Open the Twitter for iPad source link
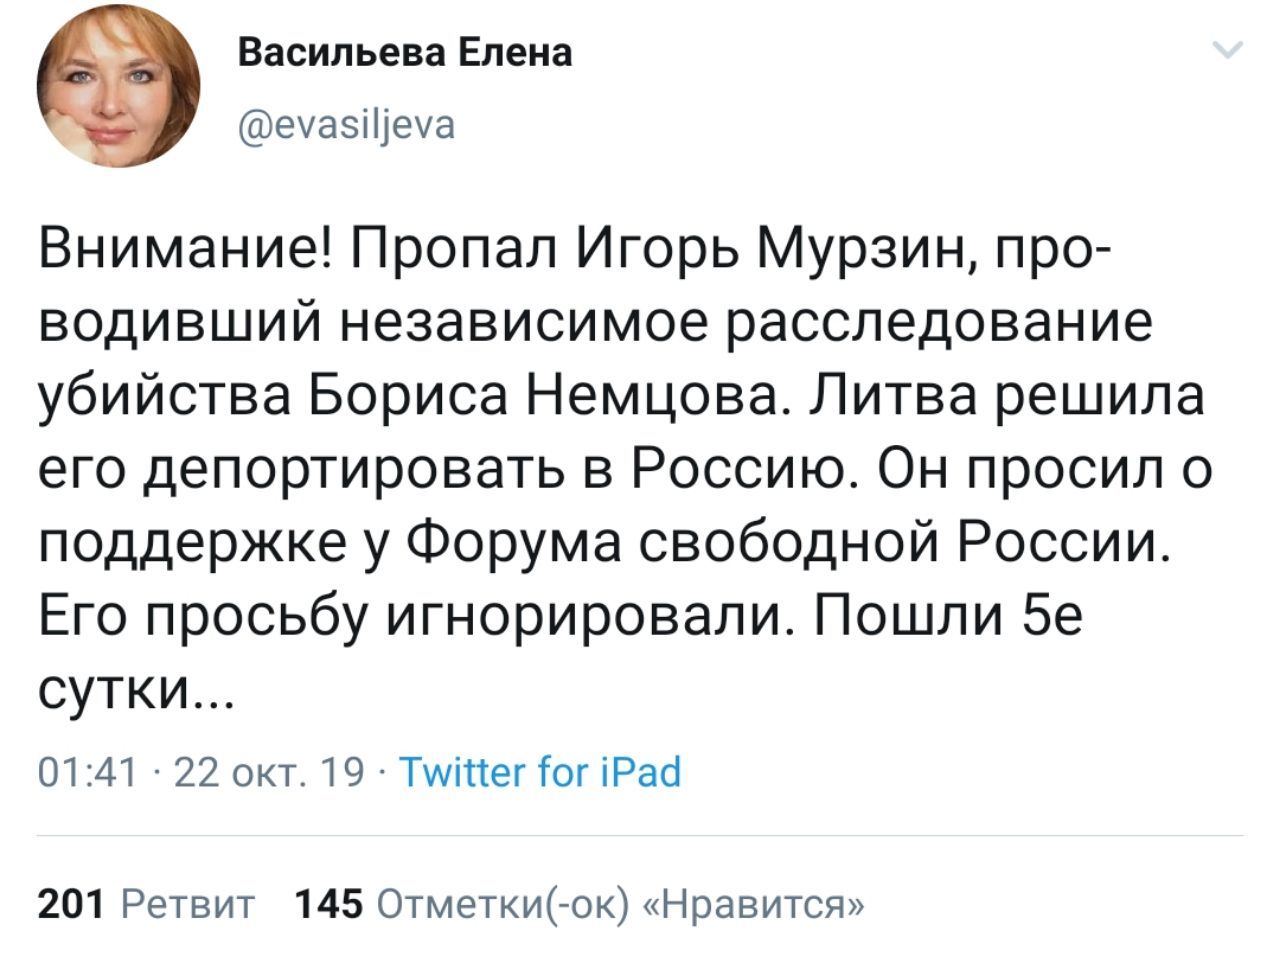Image resolution: width=1280 pixels, height=961 pixels. (540, 772)
